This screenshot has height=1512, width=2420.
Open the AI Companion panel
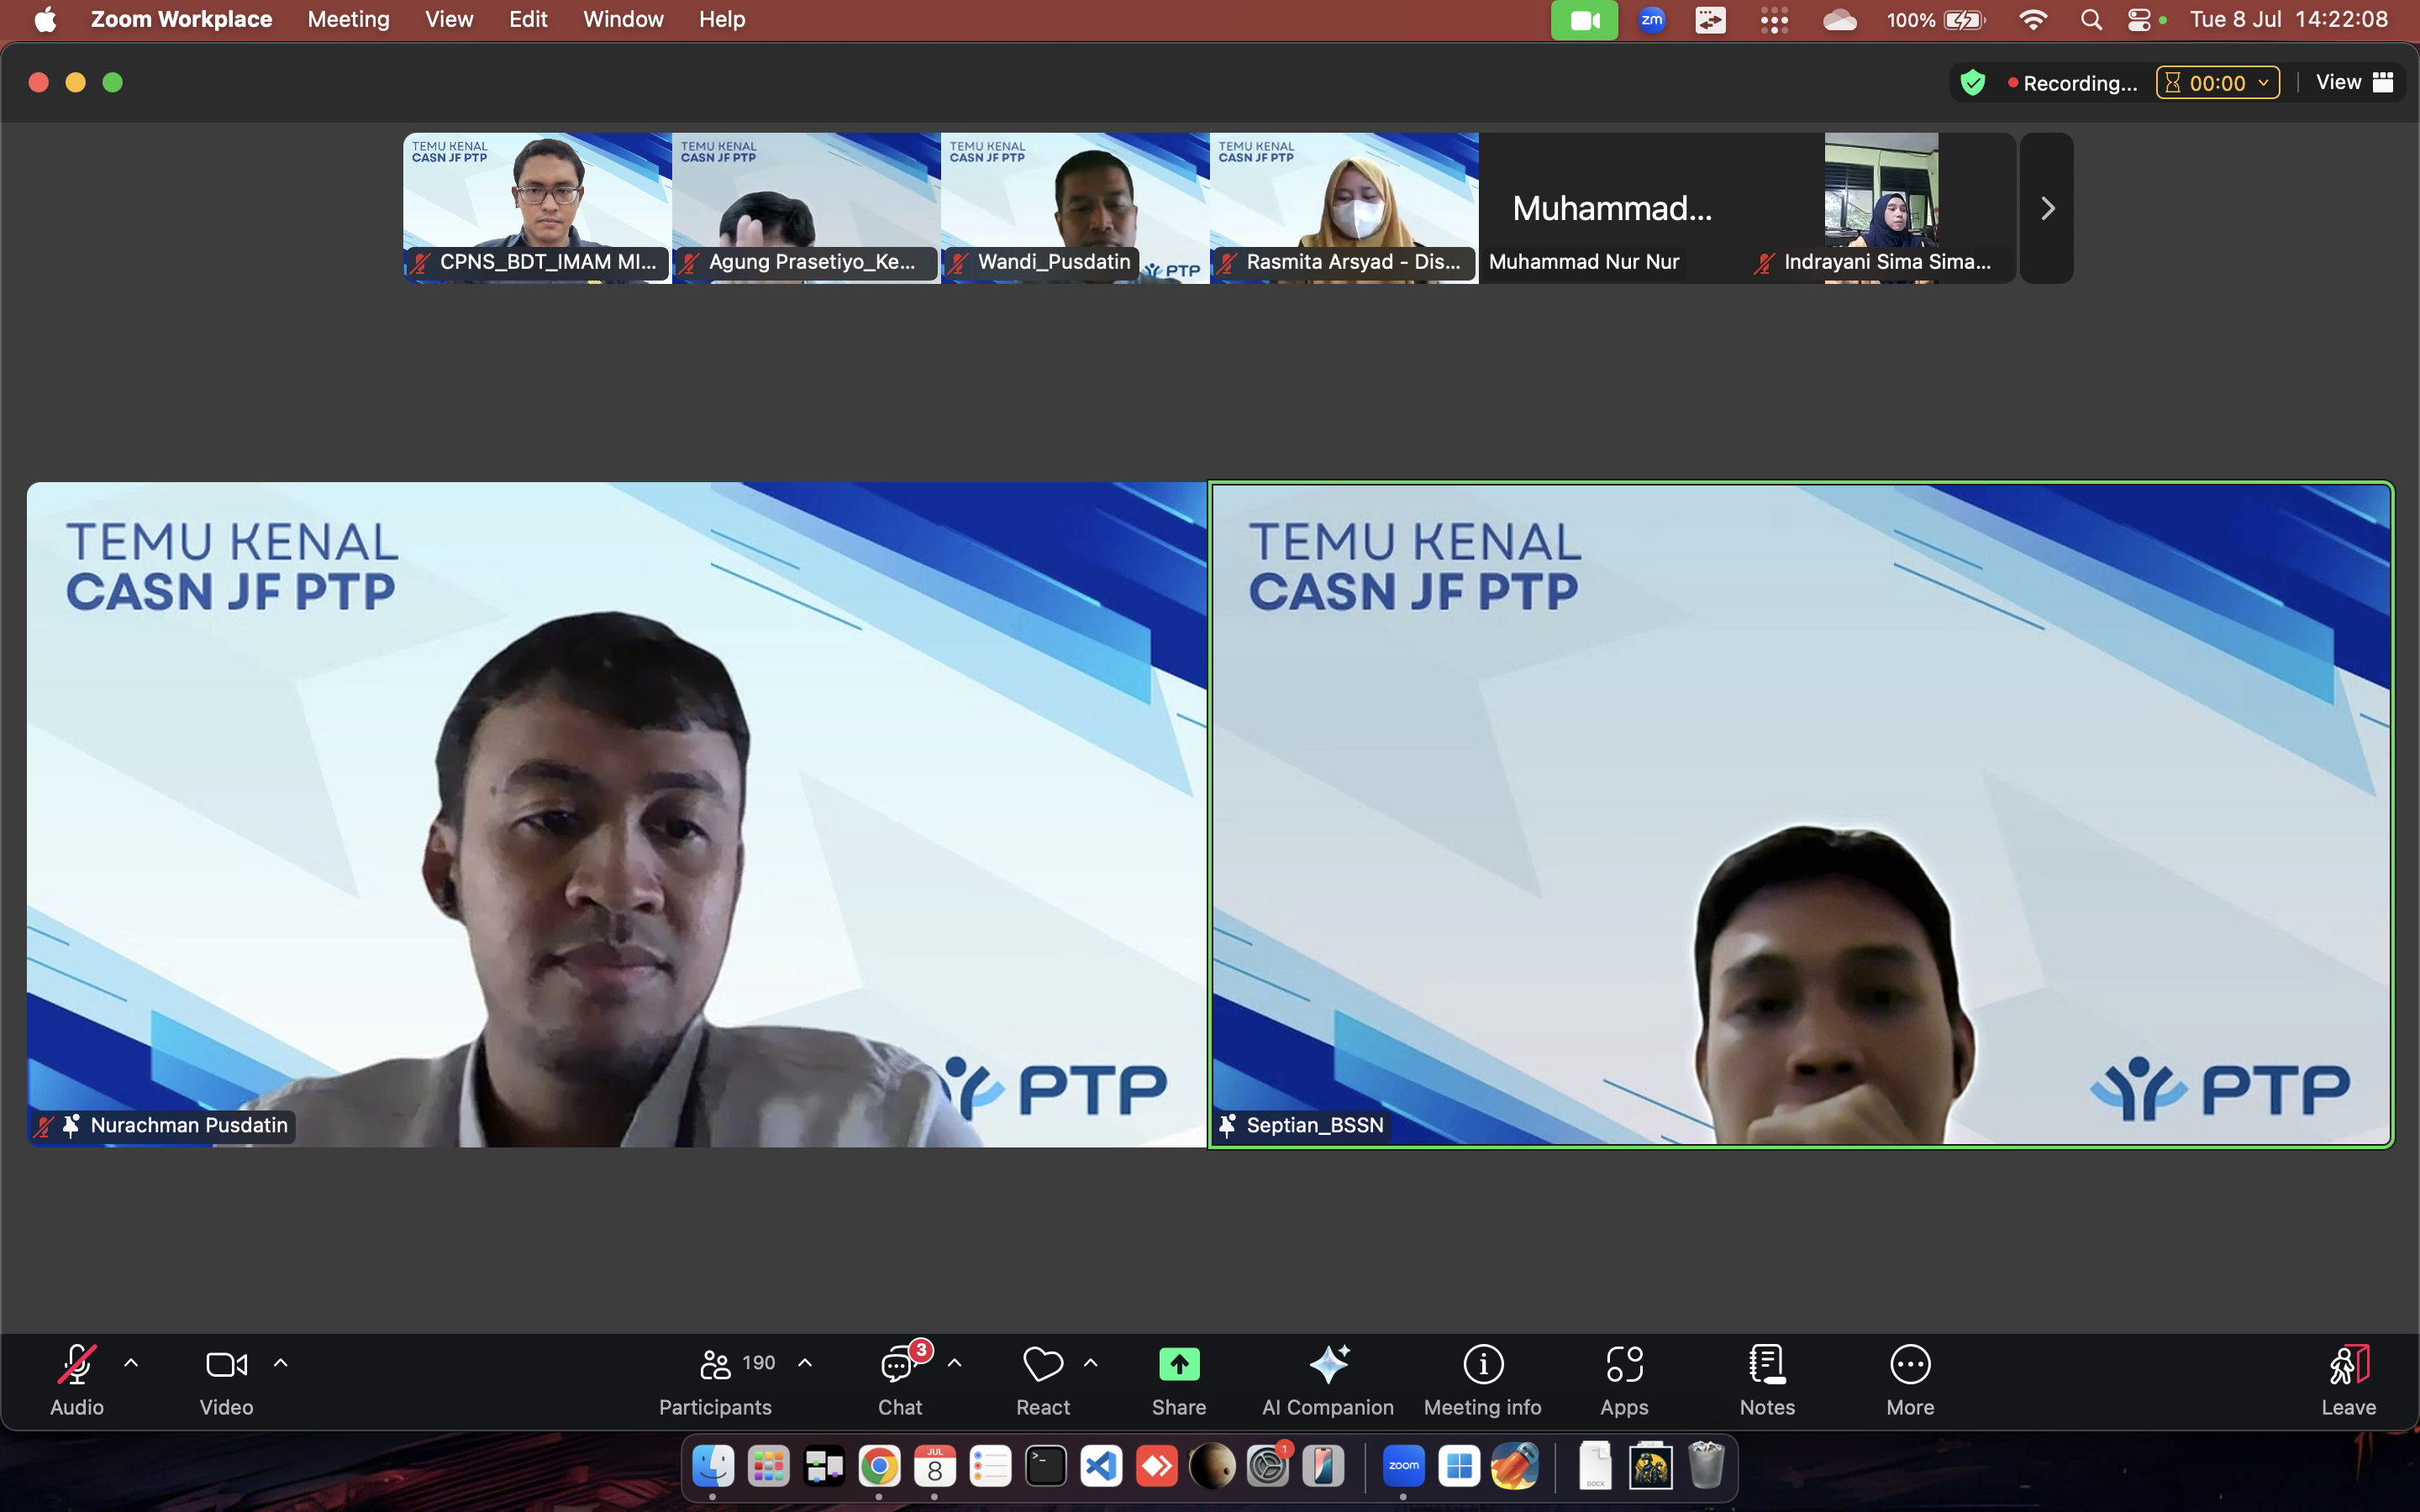[x=1327, y=1380]
